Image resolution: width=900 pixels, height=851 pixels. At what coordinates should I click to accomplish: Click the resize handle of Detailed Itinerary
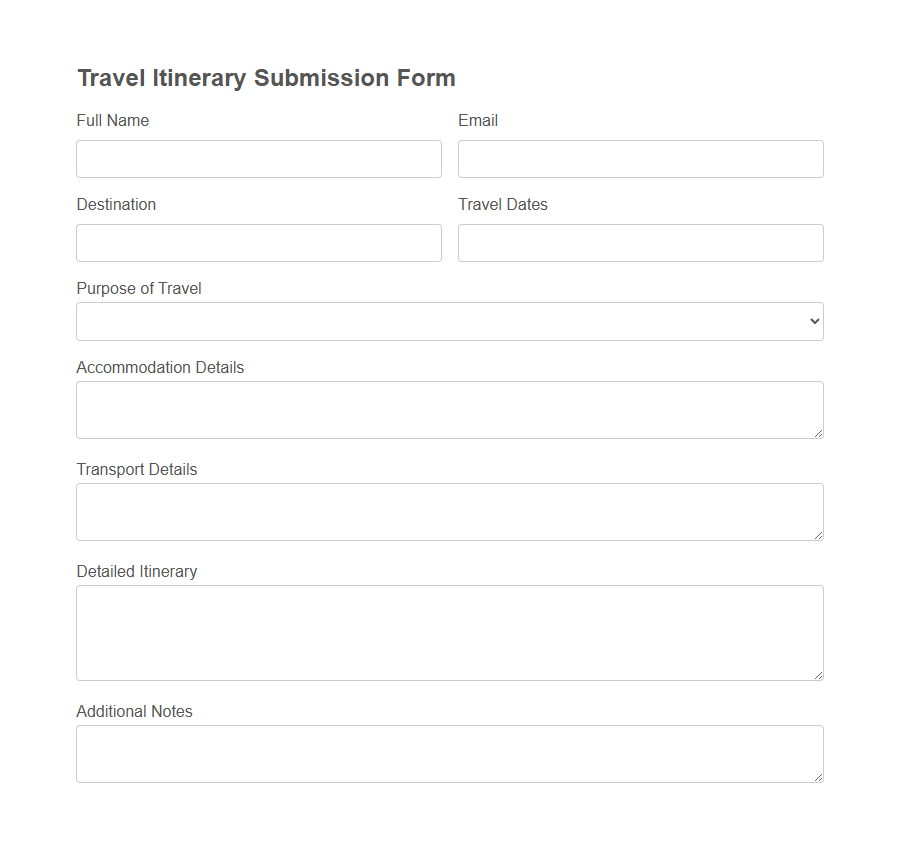[818, 675]
